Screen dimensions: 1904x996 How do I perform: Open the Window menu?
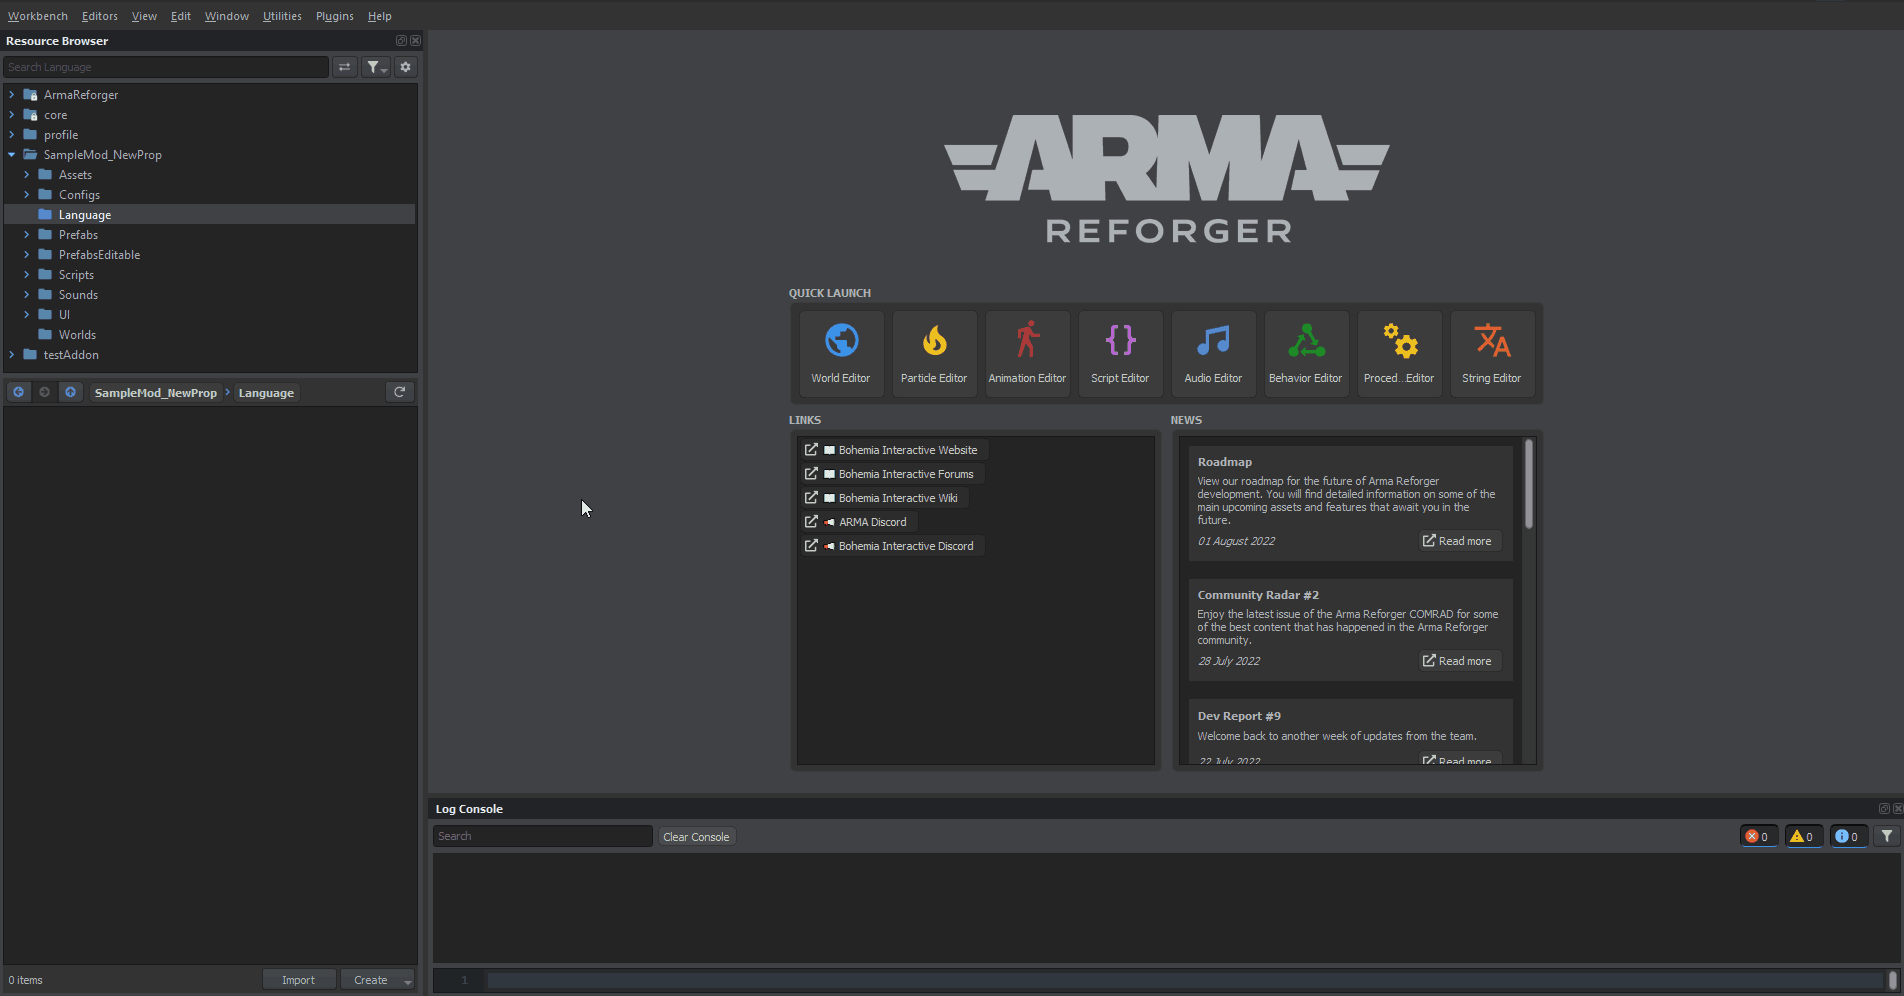coord(227,16)
